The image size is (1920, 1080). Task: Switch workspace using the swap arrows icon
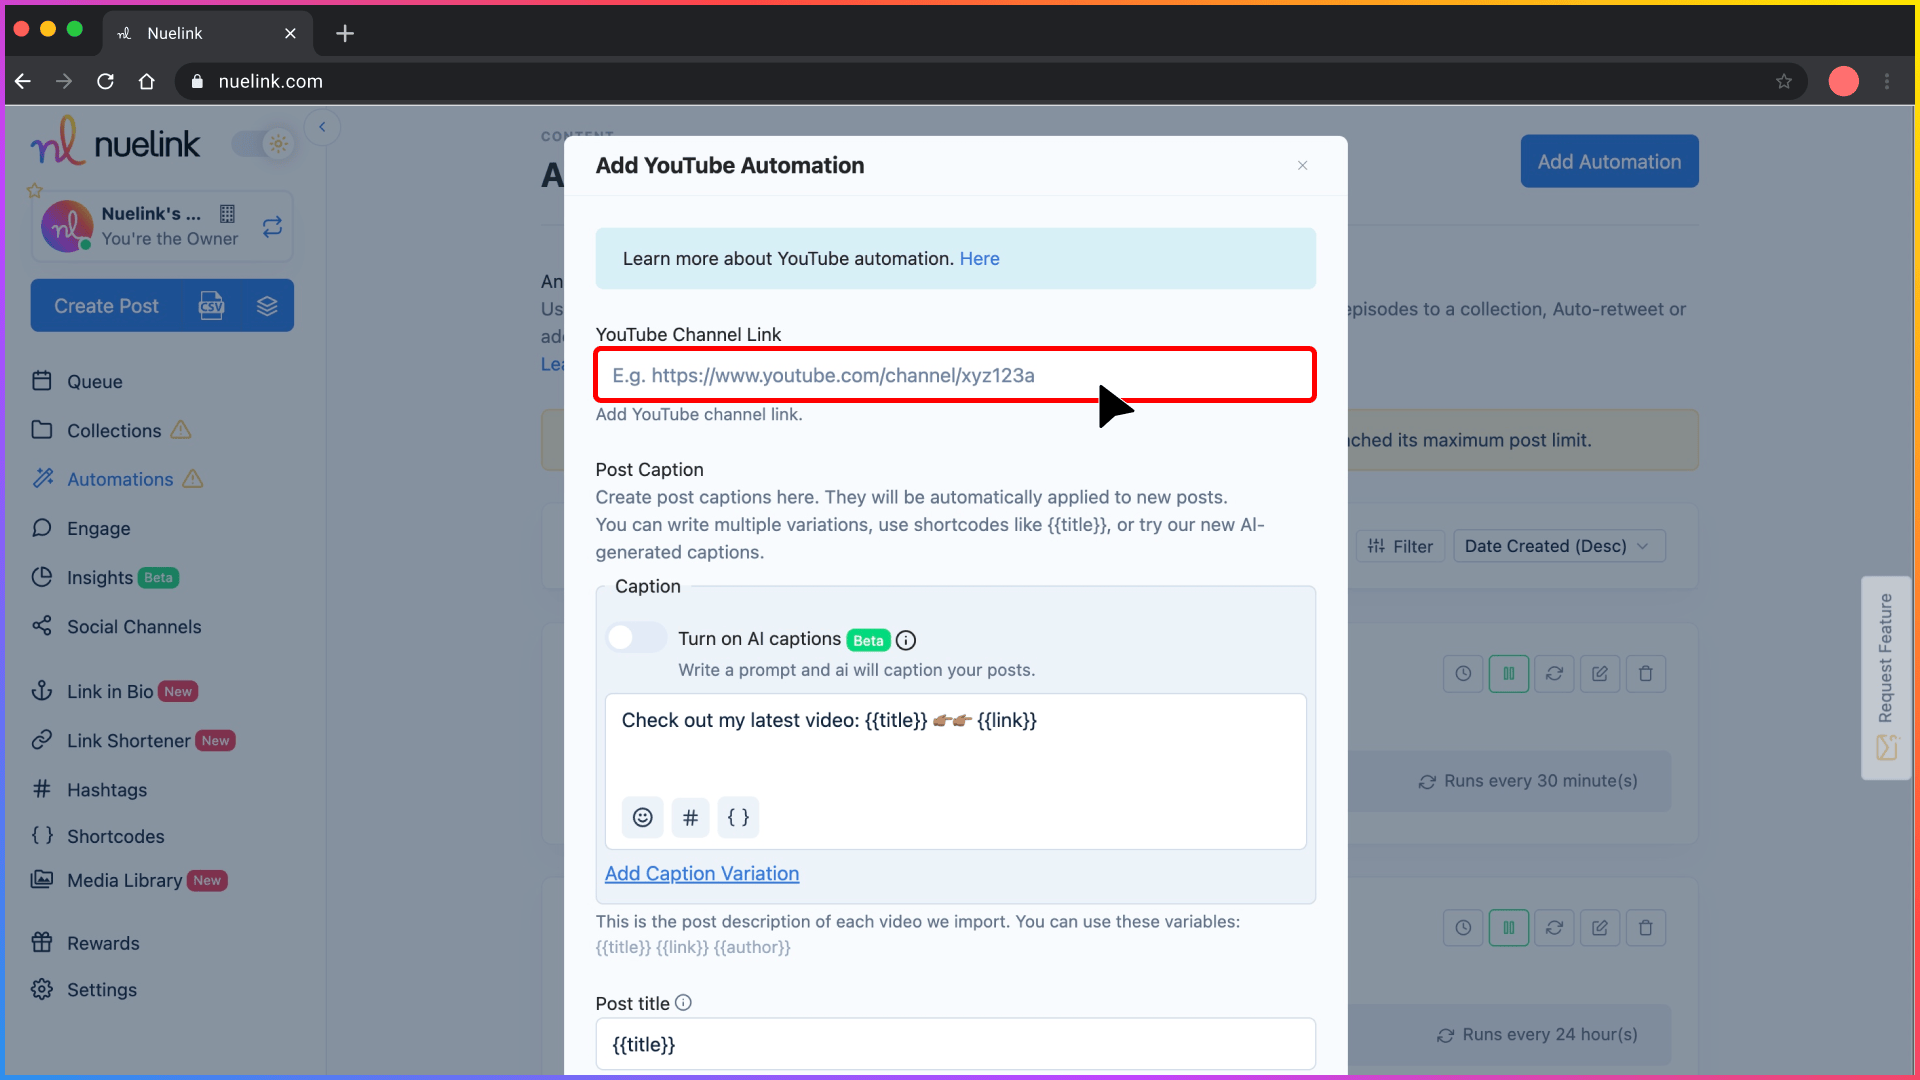click(272, 227)
